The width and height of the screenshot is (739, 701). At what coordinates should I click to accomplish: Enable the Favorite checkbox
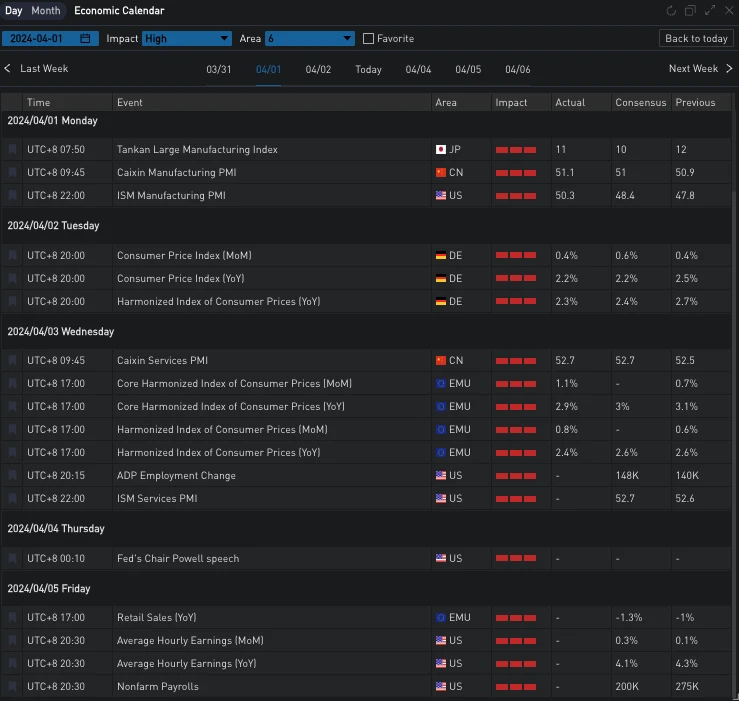click(x=368, y=39)
